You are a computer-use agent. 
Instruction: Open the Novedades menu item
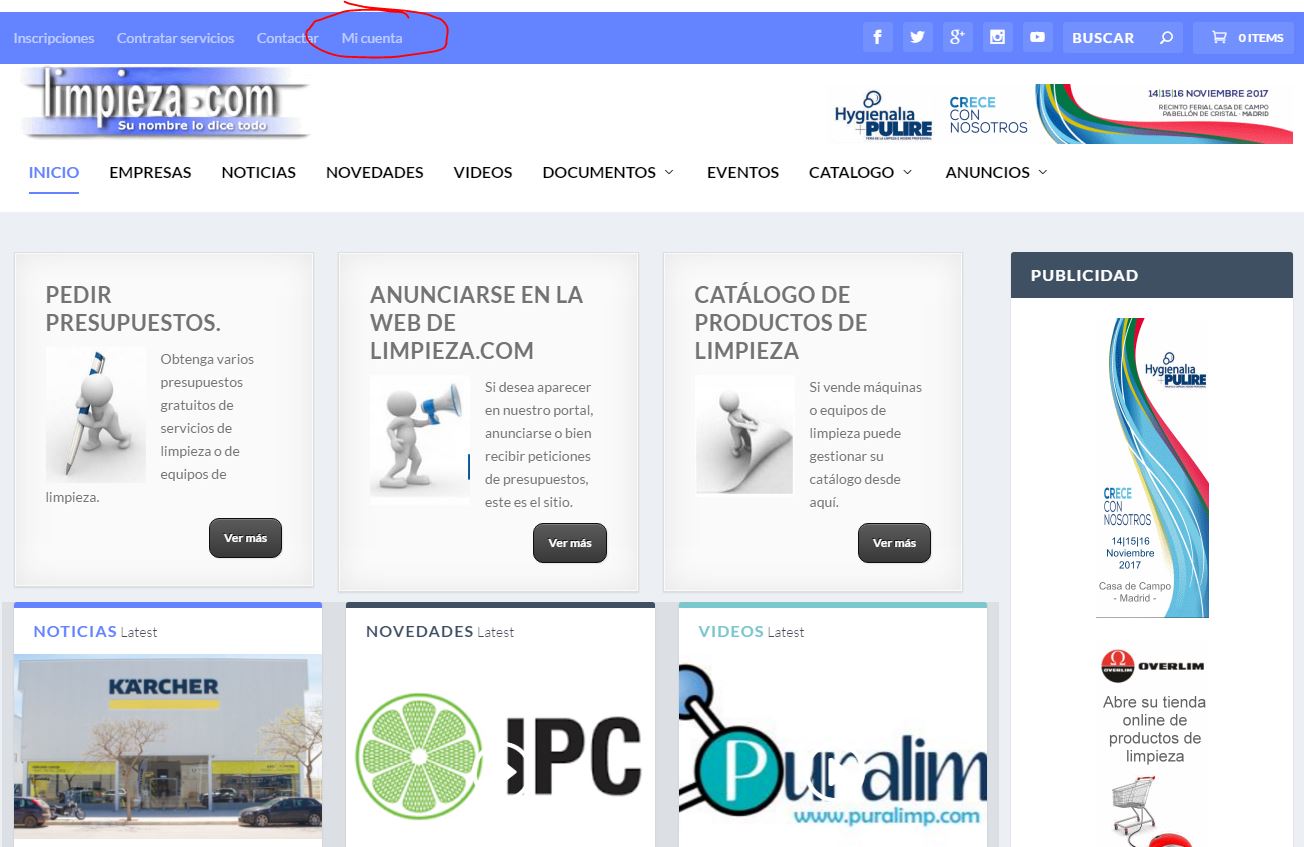coord(375,172)
